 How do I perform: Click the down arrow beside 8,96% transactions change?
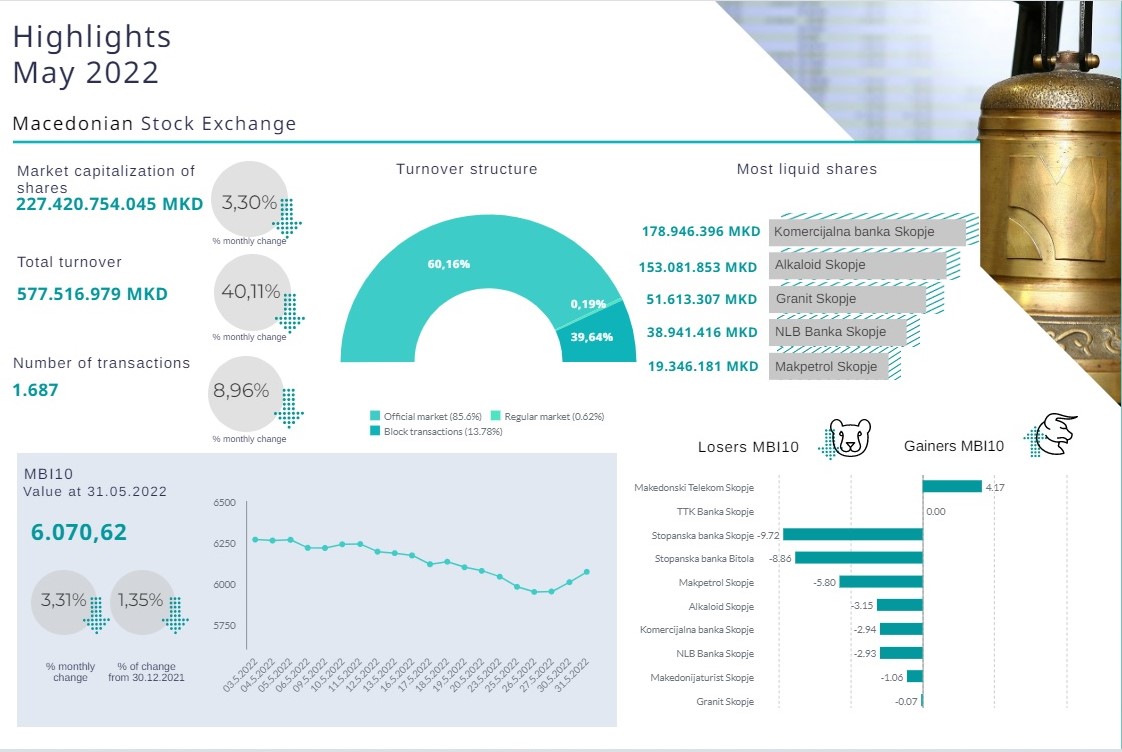(x=288, y=403)
